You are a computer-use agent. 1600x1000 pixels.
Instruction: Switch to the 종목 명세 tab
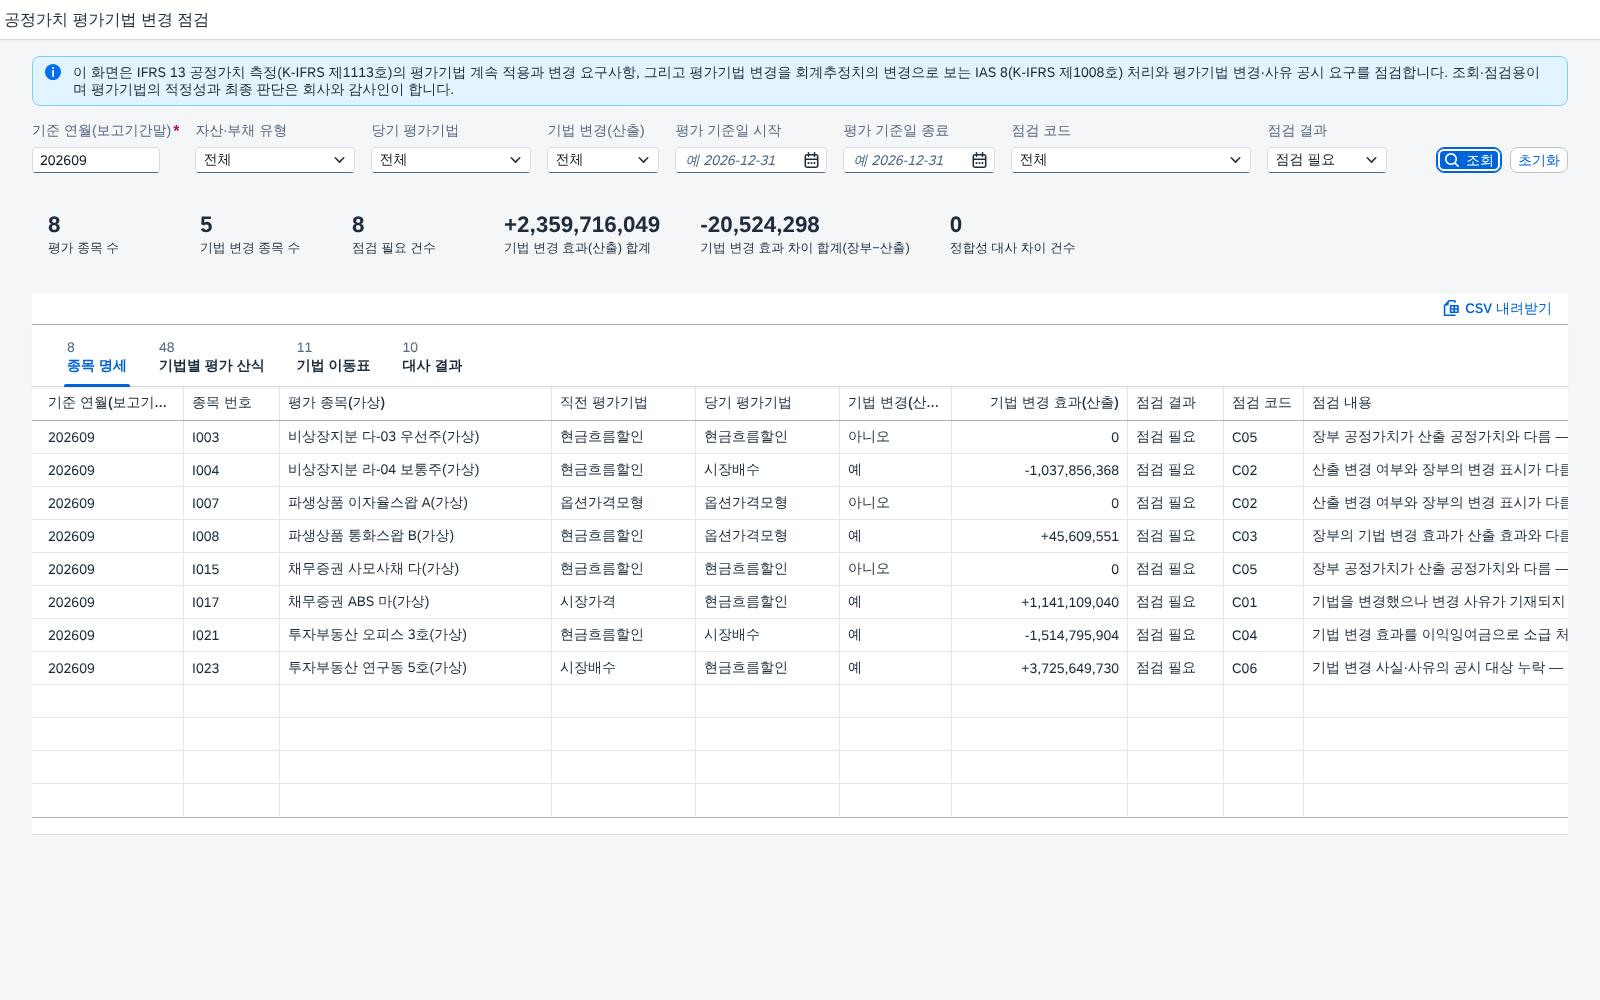pyautogui.click(x=97, y=358)
